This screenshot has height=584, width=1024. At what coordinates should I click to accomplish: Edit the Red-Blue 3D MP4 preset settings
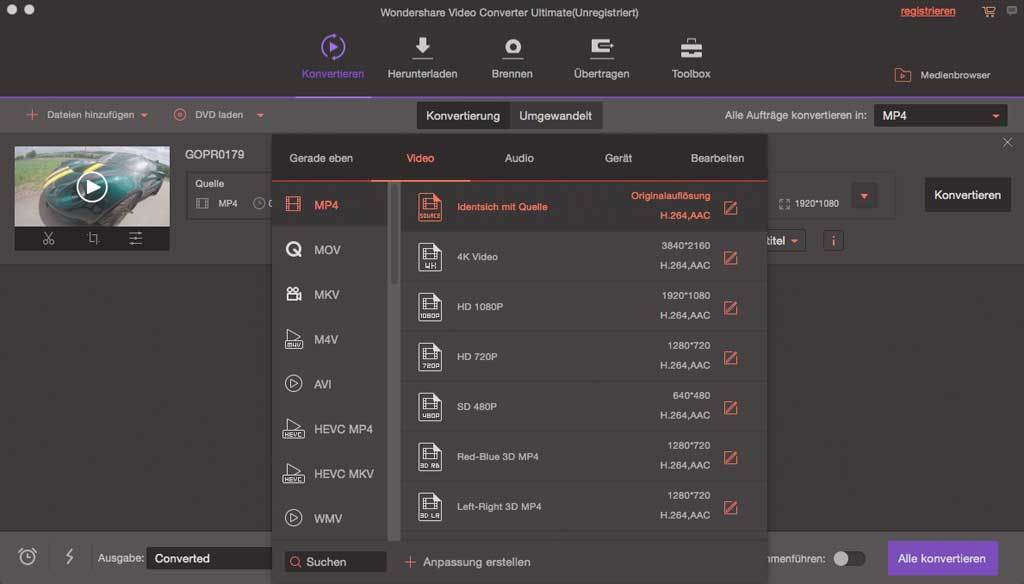[731, 458]
